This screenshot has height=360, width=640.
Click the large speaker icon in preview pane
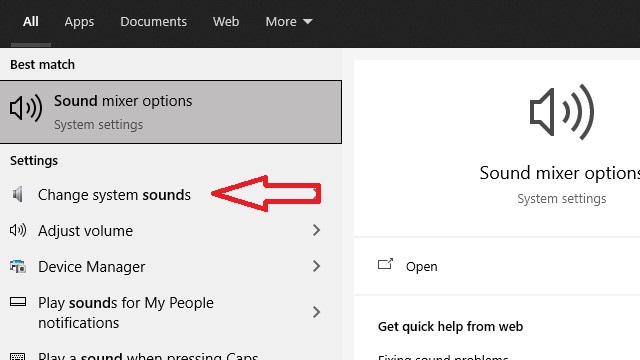coord(562,112)
